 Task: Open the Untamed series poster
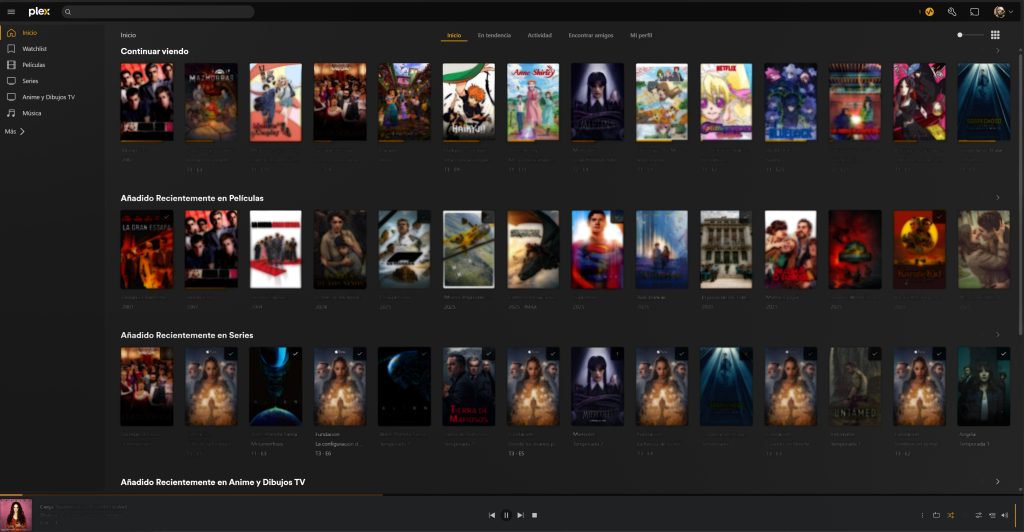coord(855,386)
